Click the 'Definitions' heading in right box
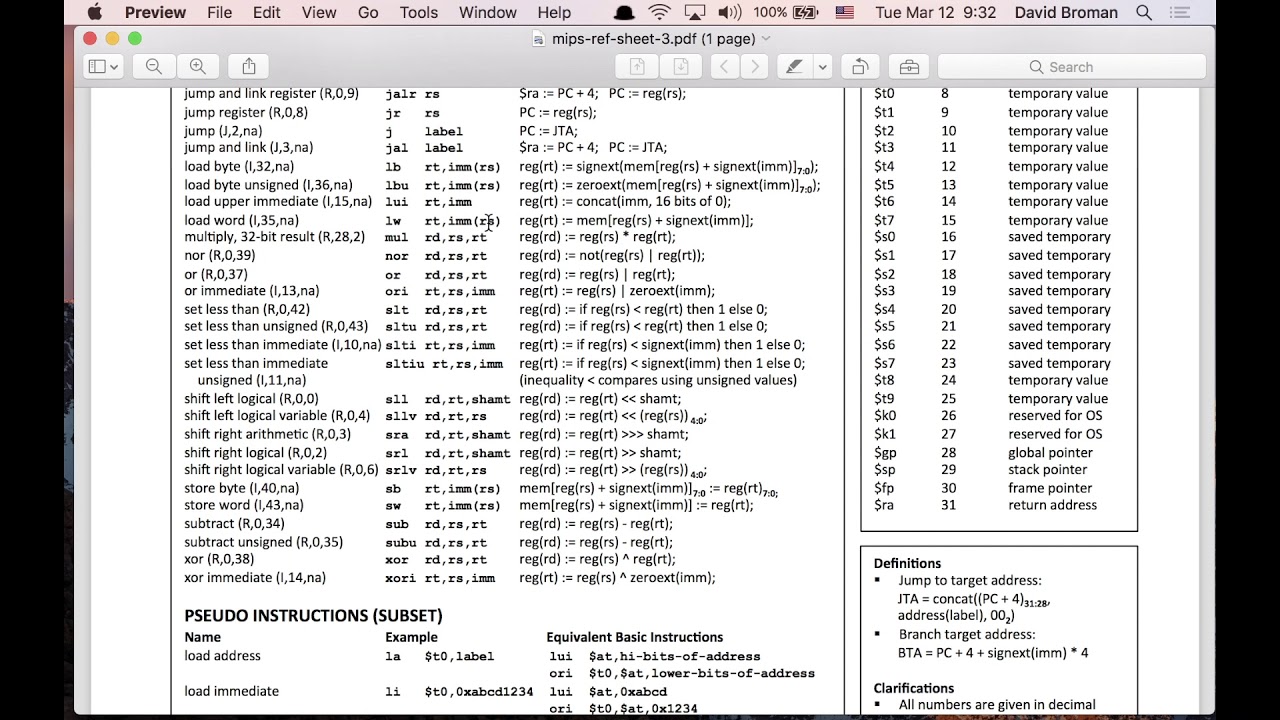The image size is (1280, 720). coord(907,563)
